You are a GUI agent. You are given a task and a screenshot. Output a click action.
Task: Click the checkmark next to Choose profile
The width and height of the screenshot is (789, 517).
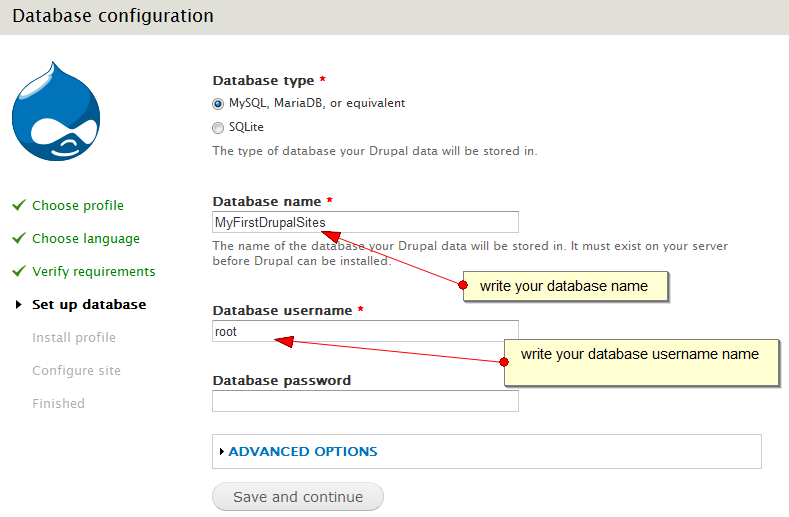pos(19,205)
